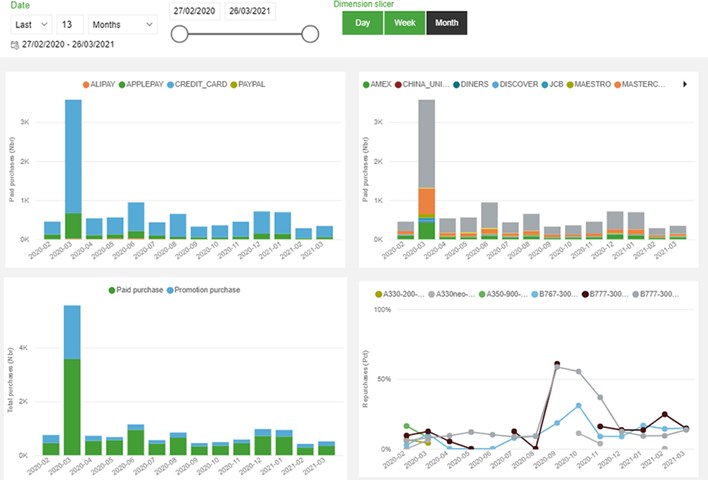This screenshot has width=708, height=480.
Task: Open the Months period dropdown
Action: tap(123, 24)
